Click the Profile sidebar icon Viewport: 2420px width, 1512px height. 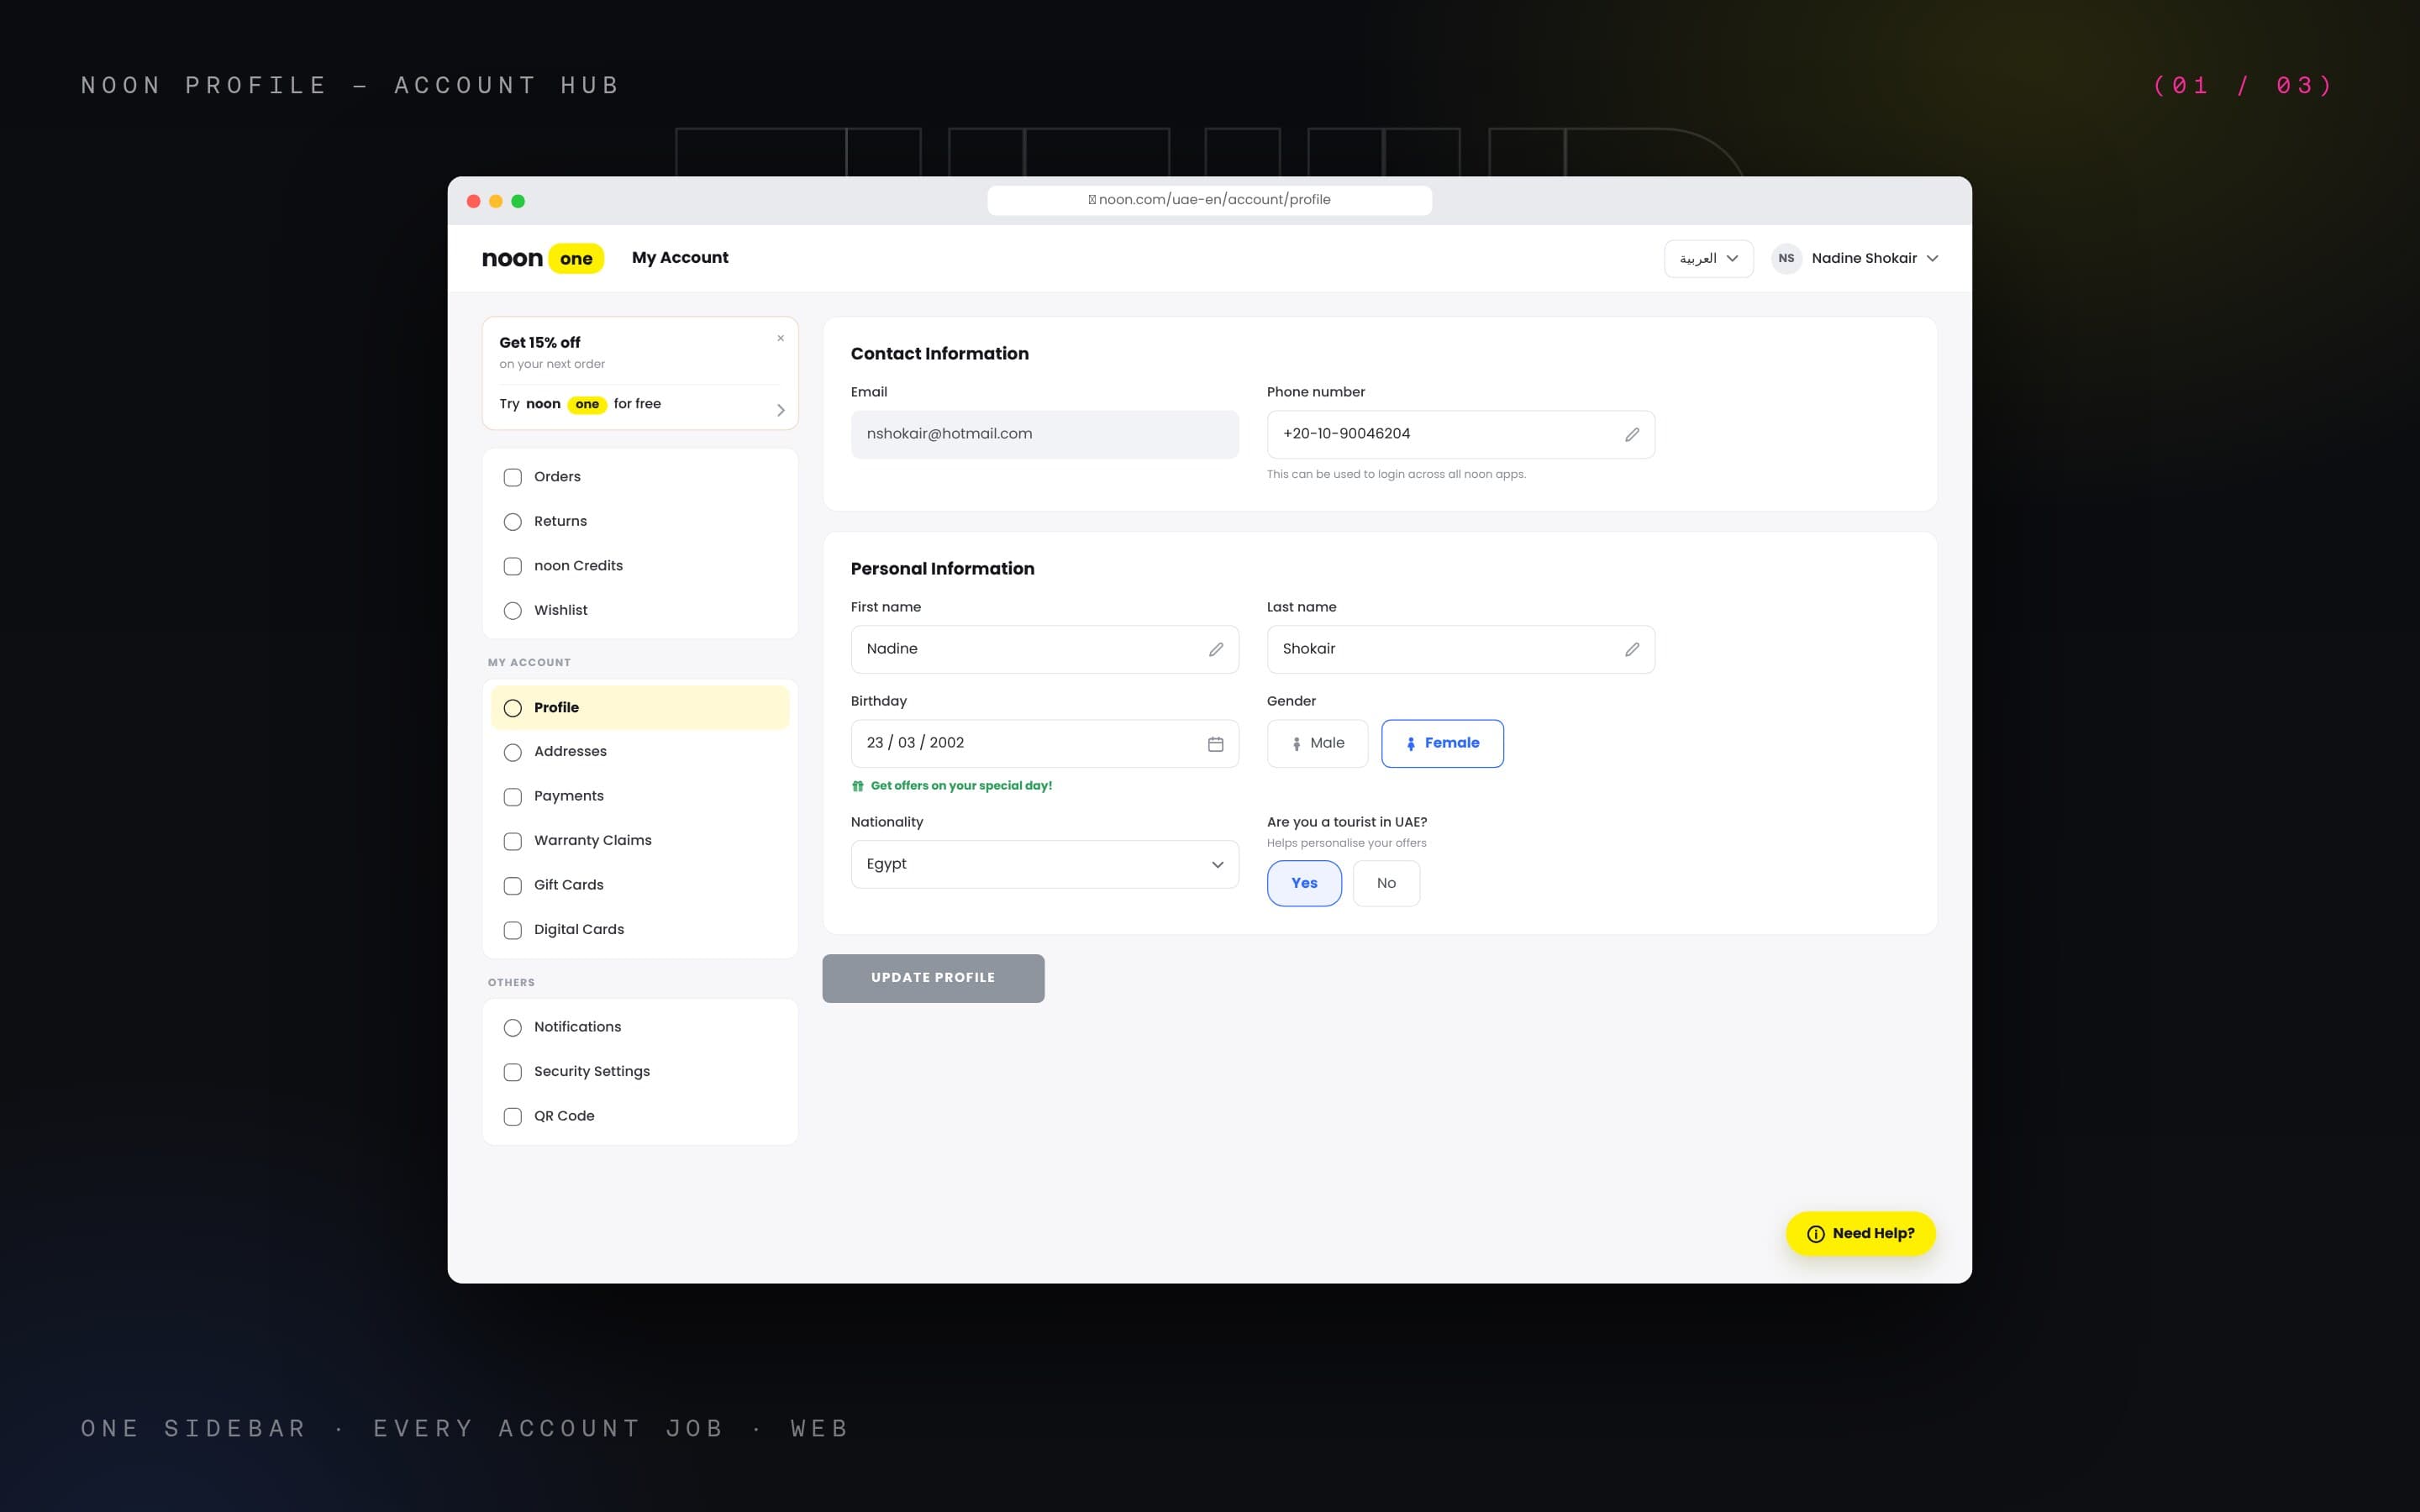point(513,708)
